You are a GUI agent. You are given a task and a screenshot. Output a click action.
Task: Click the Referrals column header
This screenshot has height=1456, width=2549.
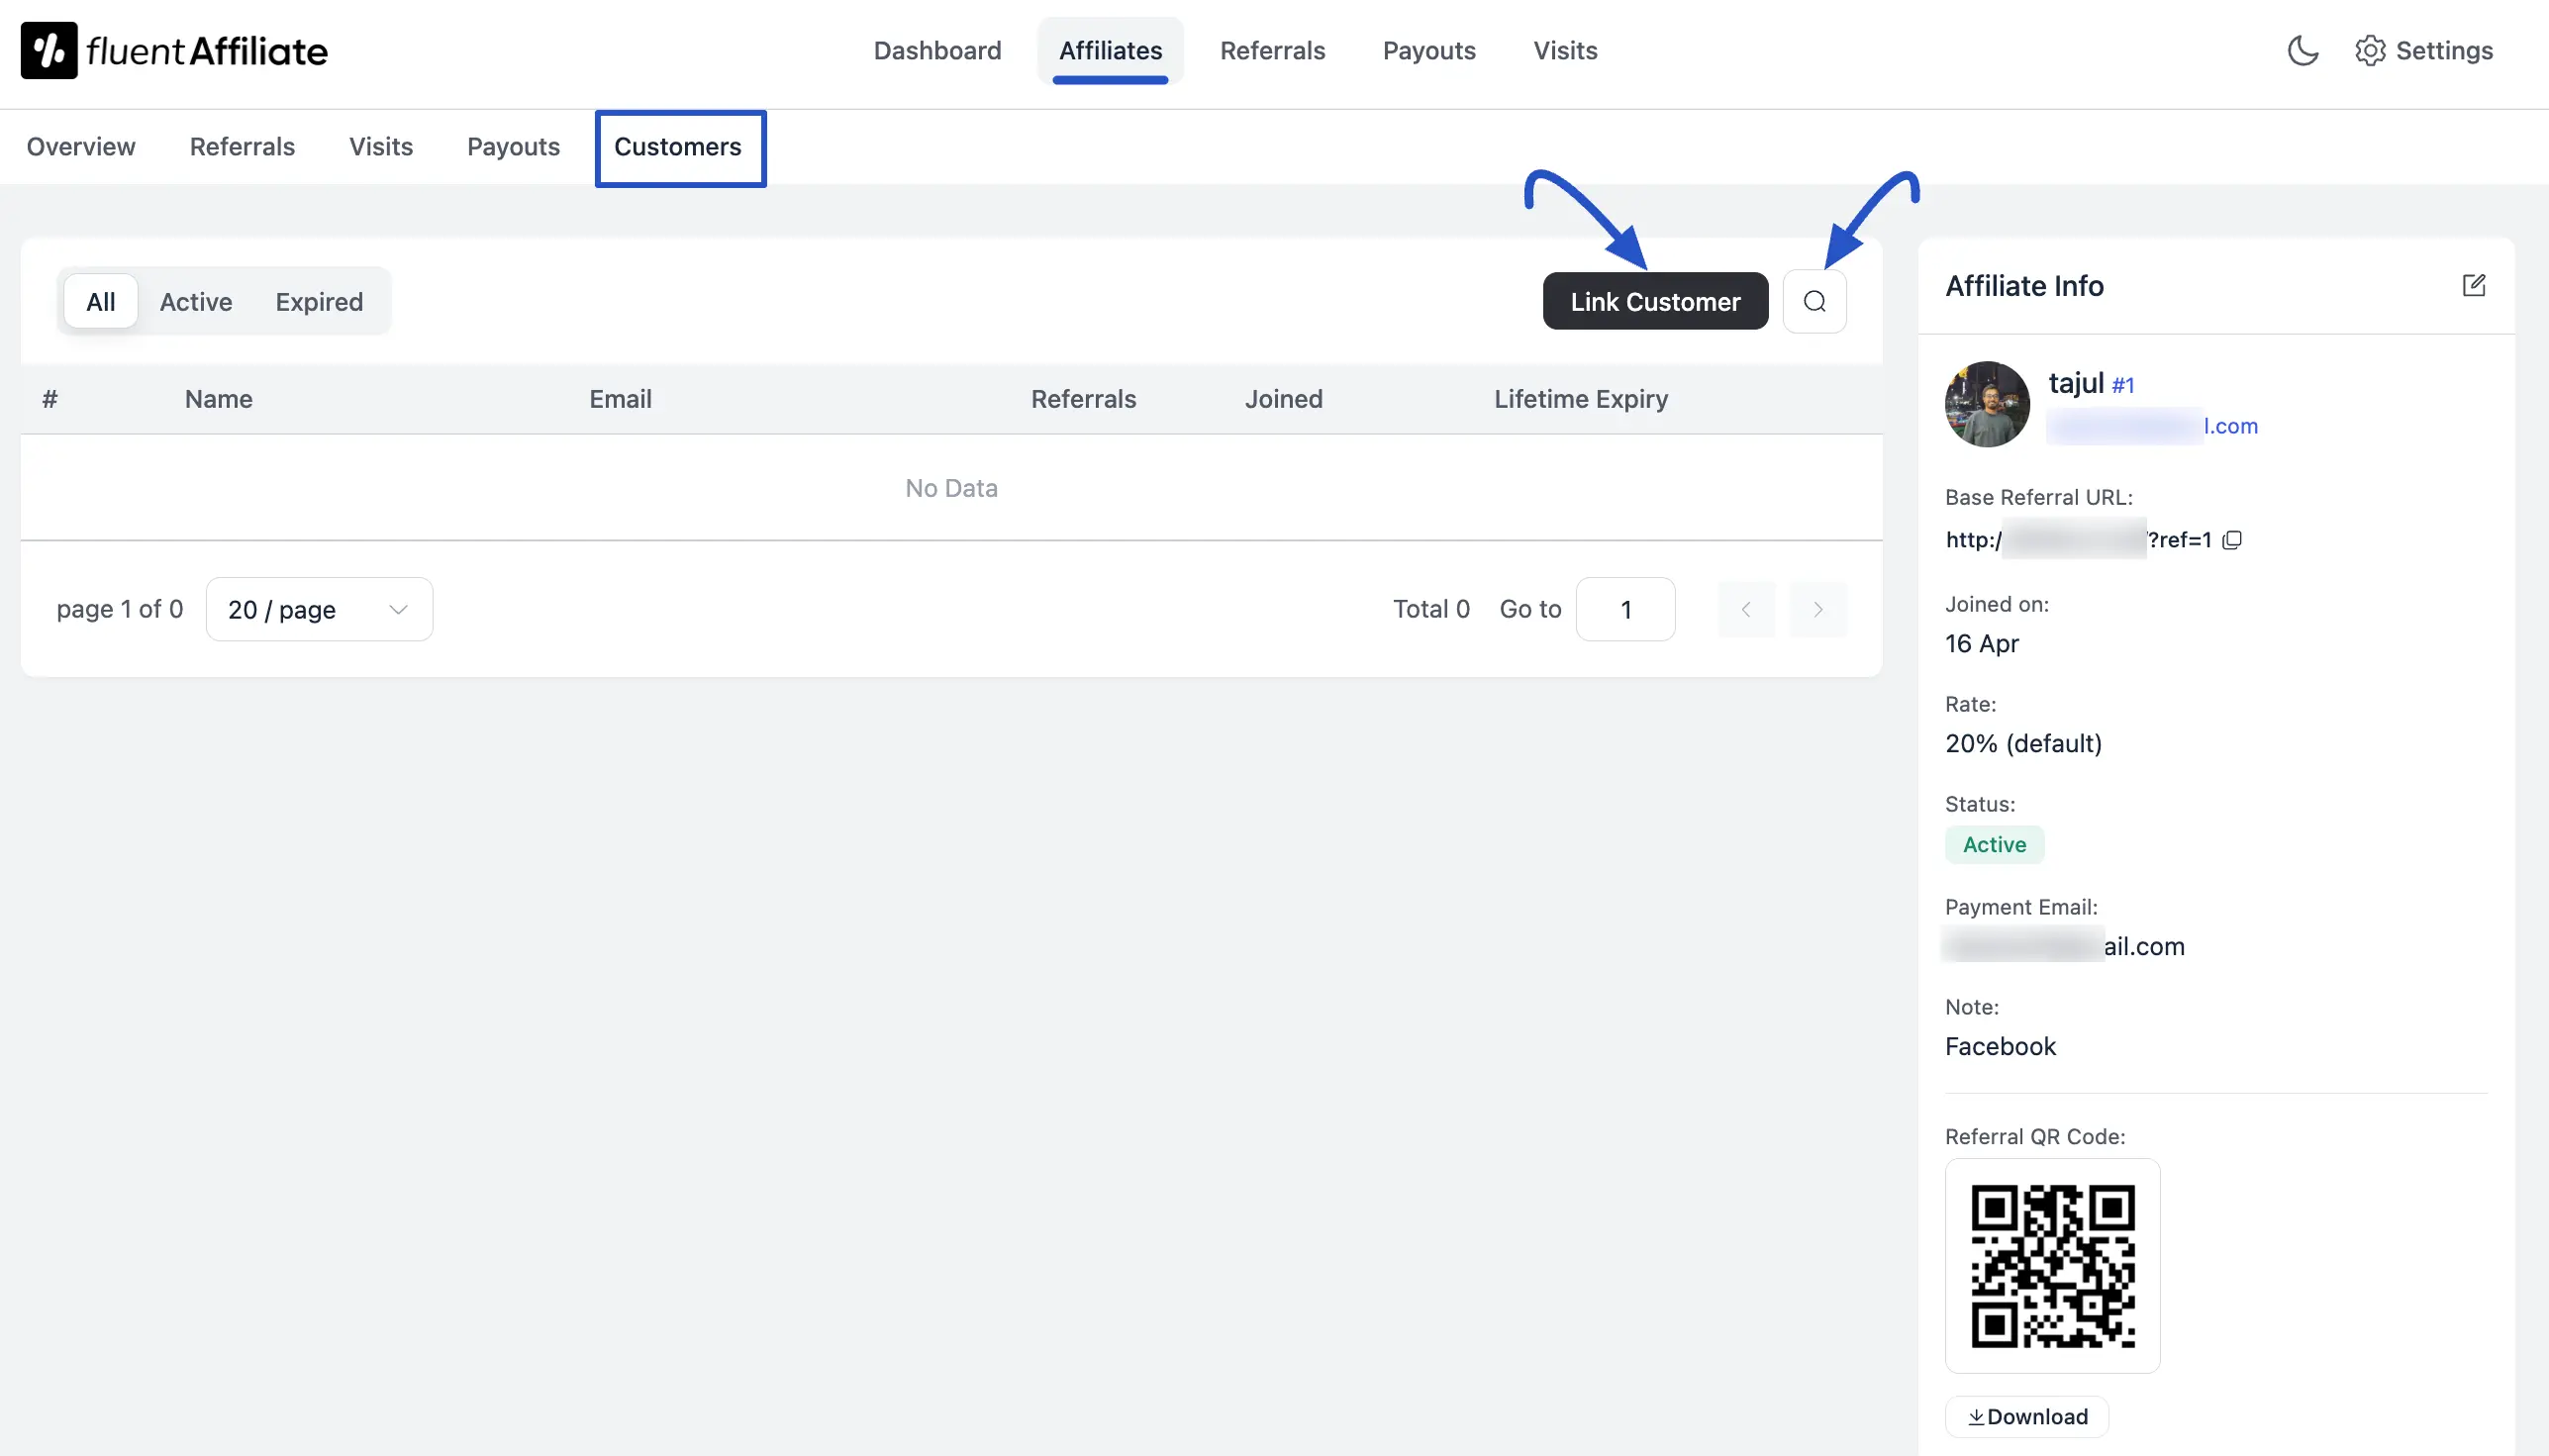click(x=1083, y=399)
